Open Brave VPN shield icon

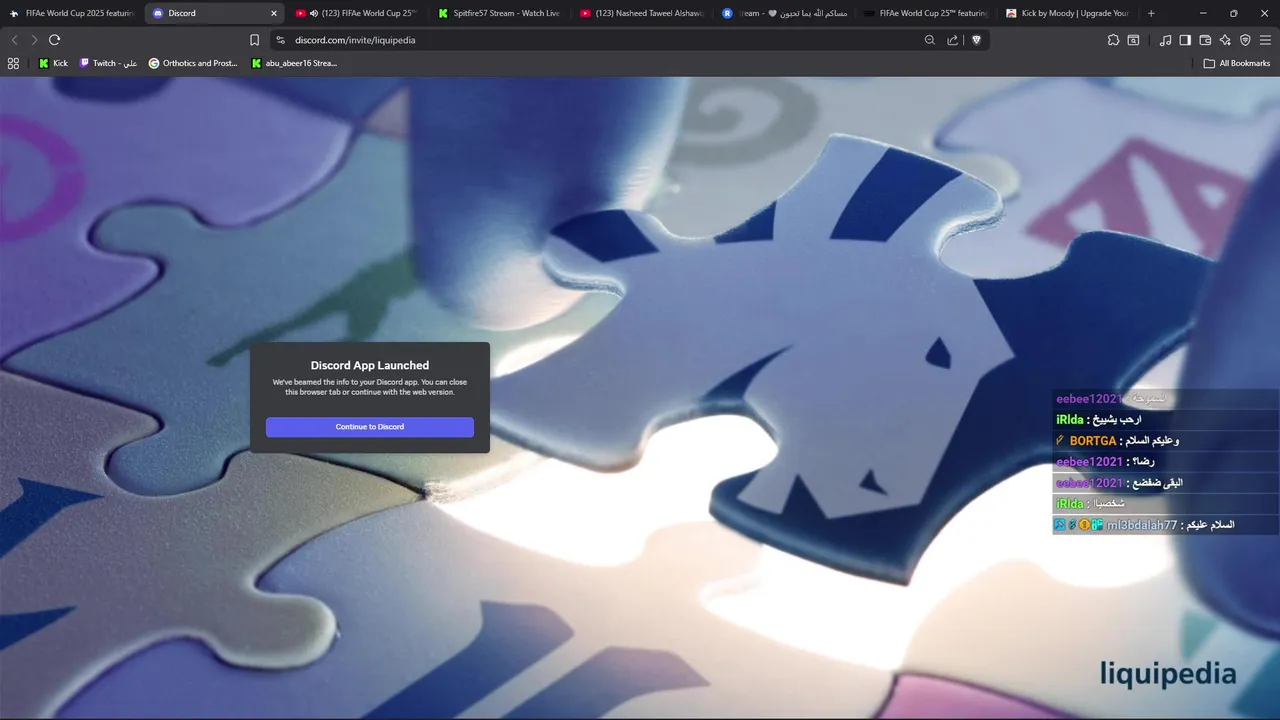pyautogui.click(x=1245, y=40)
